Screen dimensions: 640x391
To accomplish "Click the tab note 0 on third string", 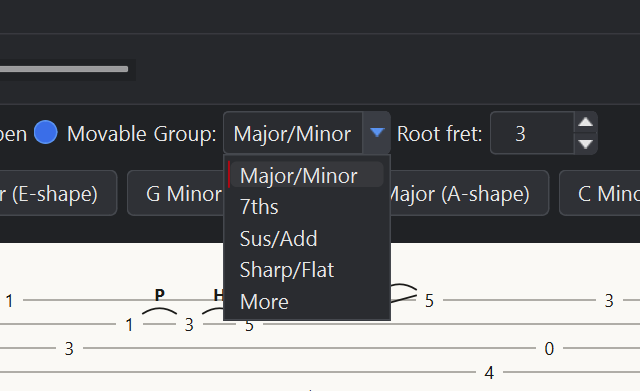I will 549,349.
